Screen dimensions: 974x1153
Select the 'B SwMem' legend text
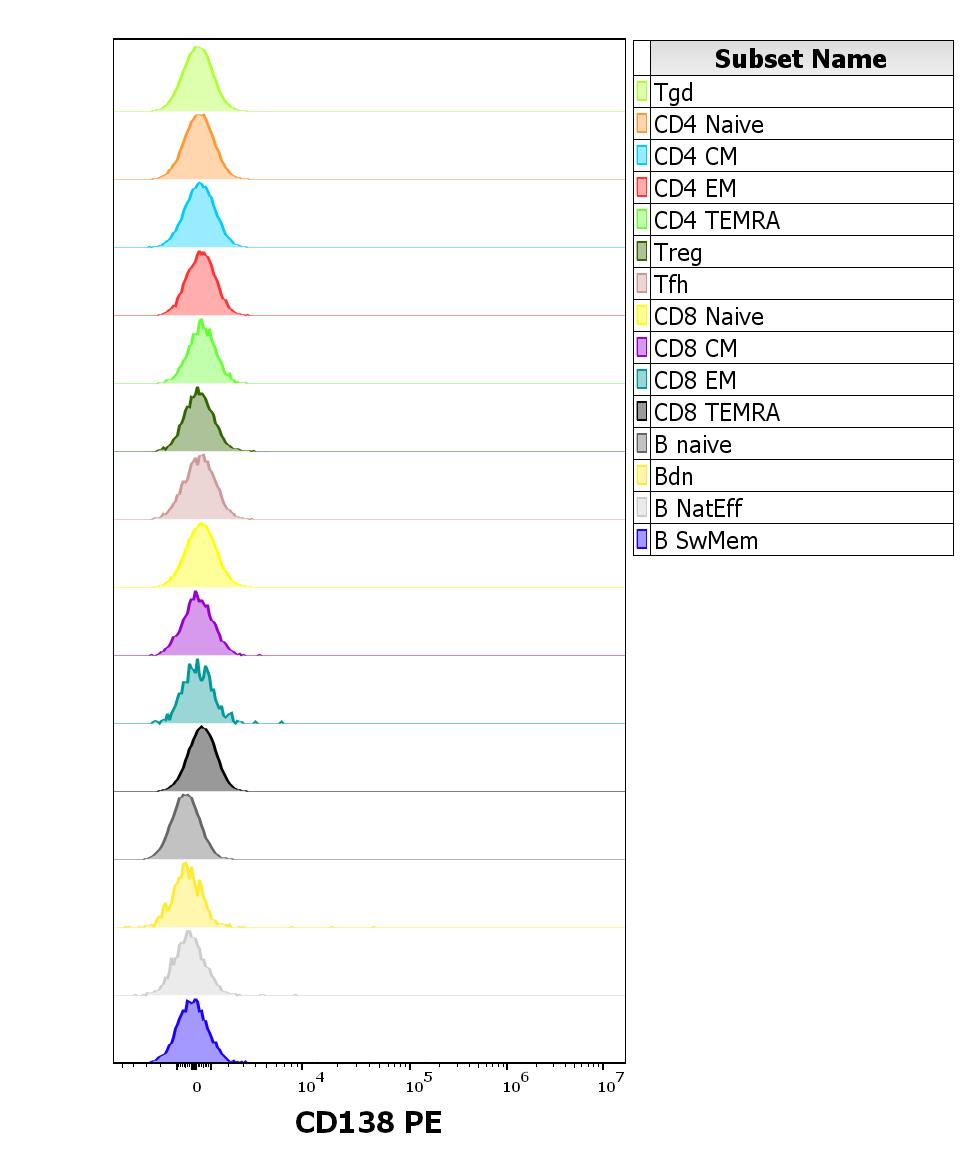(706, 540)
